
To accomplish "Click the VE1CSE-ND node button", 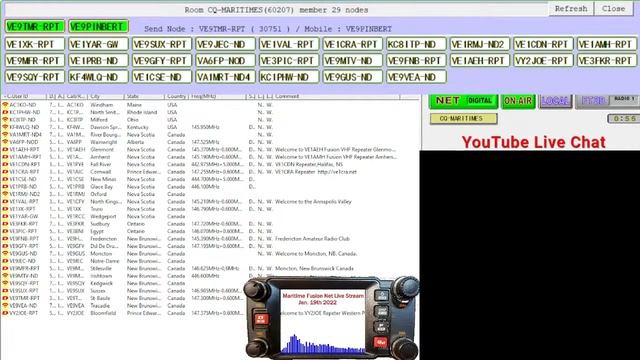I will pyautogui.click(x=162, y=77).
